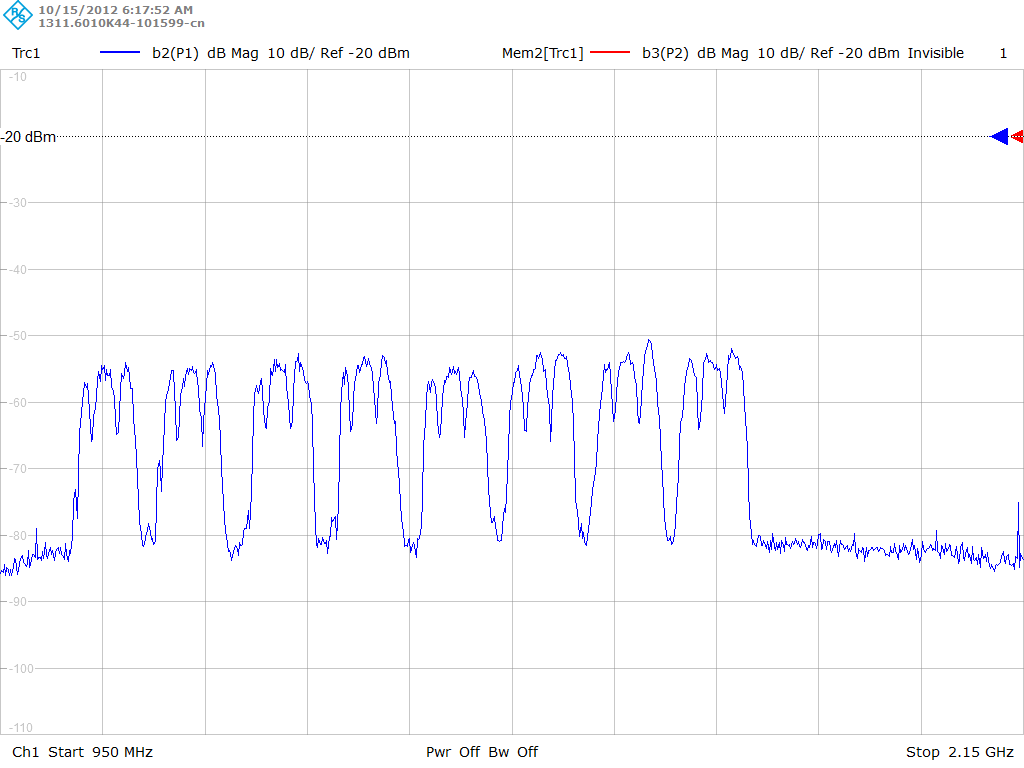This screenshot has height=768, width=1024.
Task: Select the Mem2[Trc1] memory trace label
Action: pyautogui.click(x=542, y=53)
